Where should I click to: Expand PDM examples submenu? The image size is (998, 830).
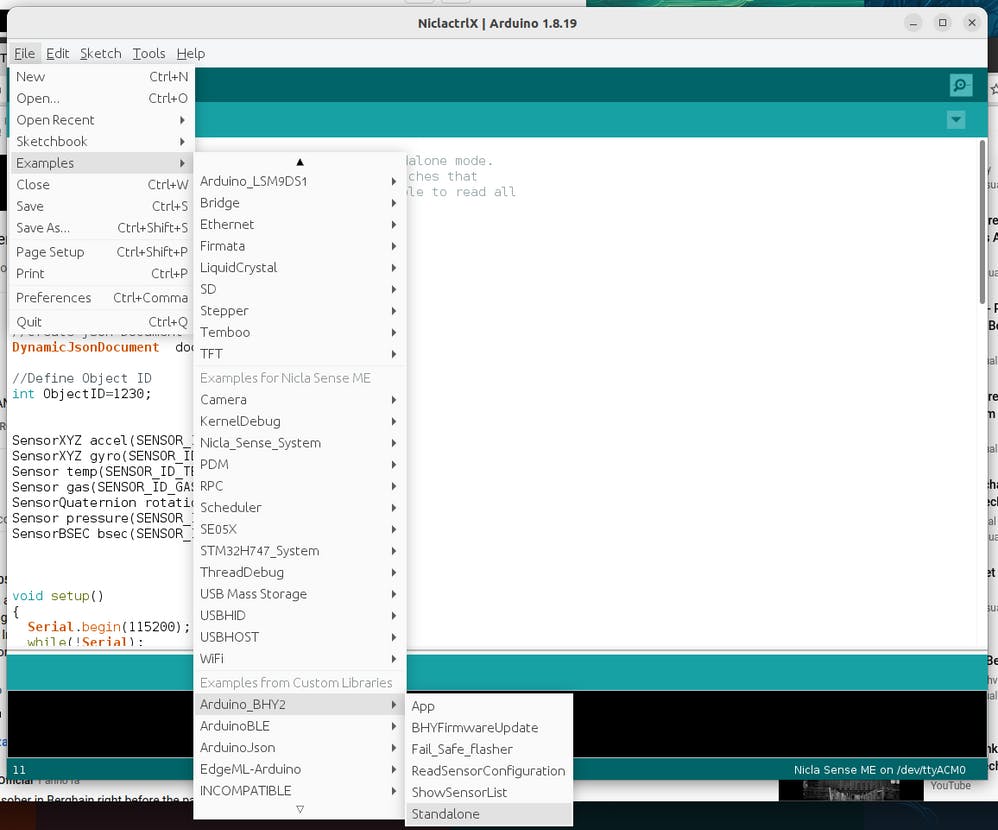299,465
